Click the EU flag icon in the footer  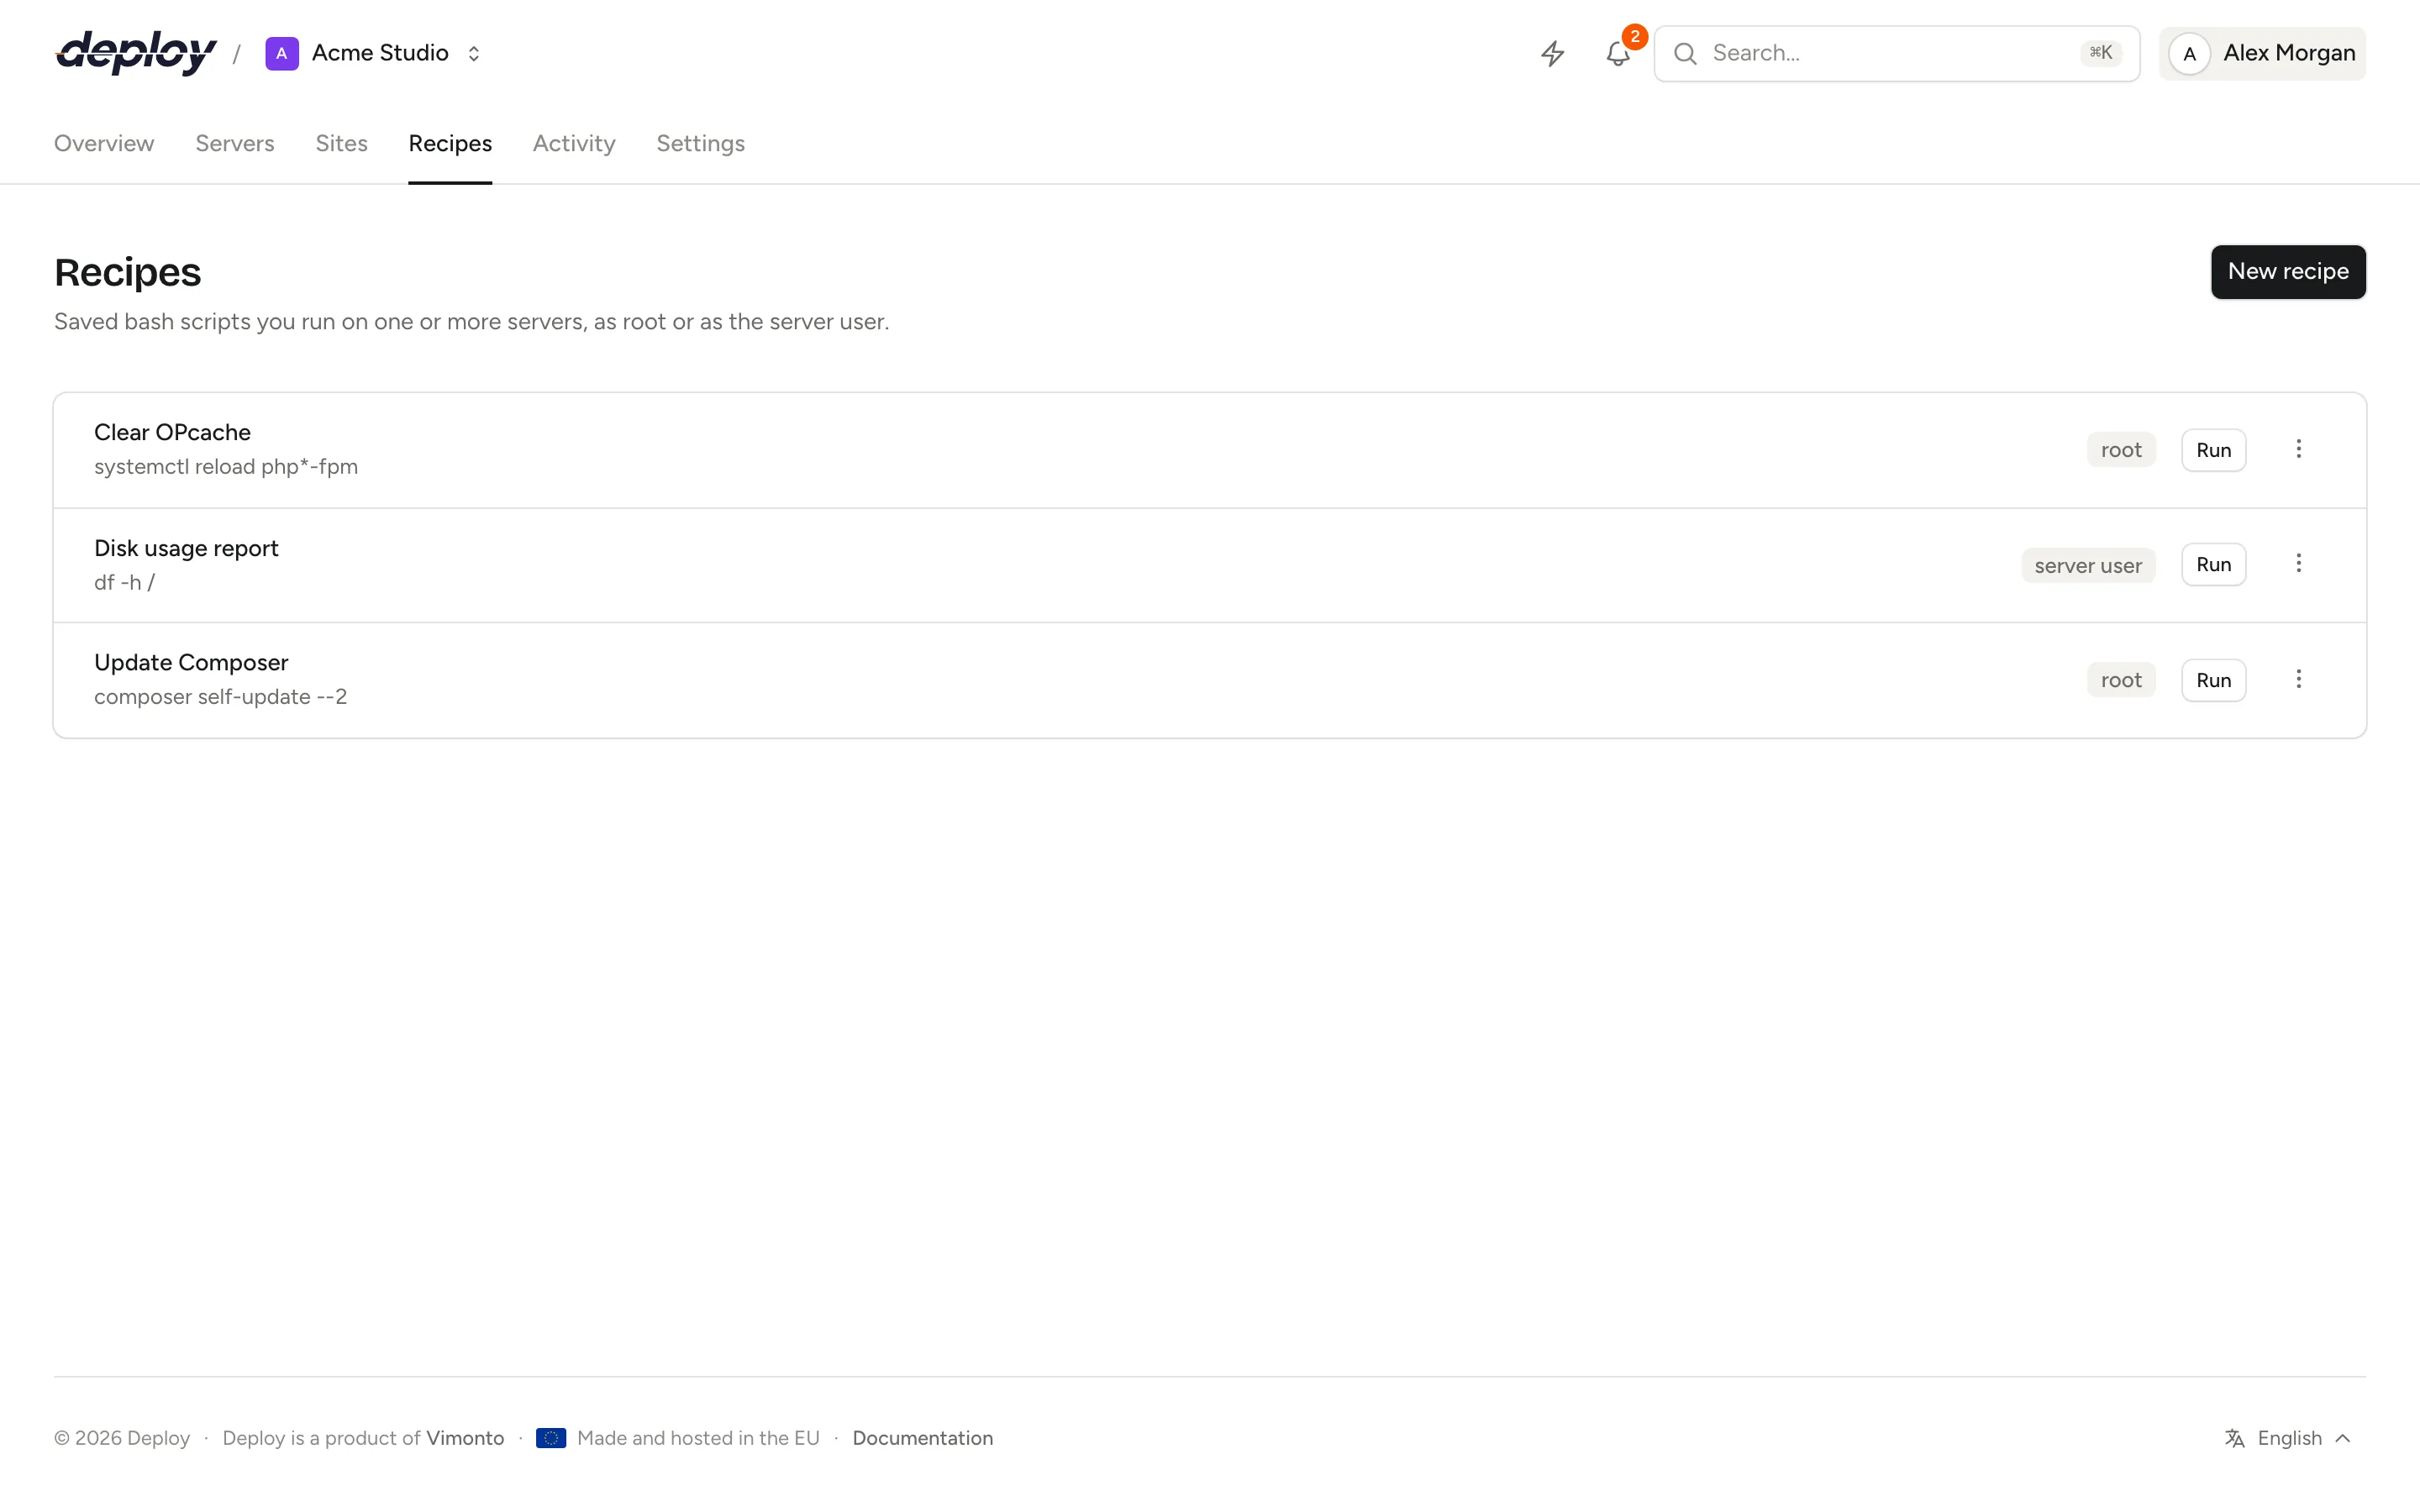pos(551,1438)
